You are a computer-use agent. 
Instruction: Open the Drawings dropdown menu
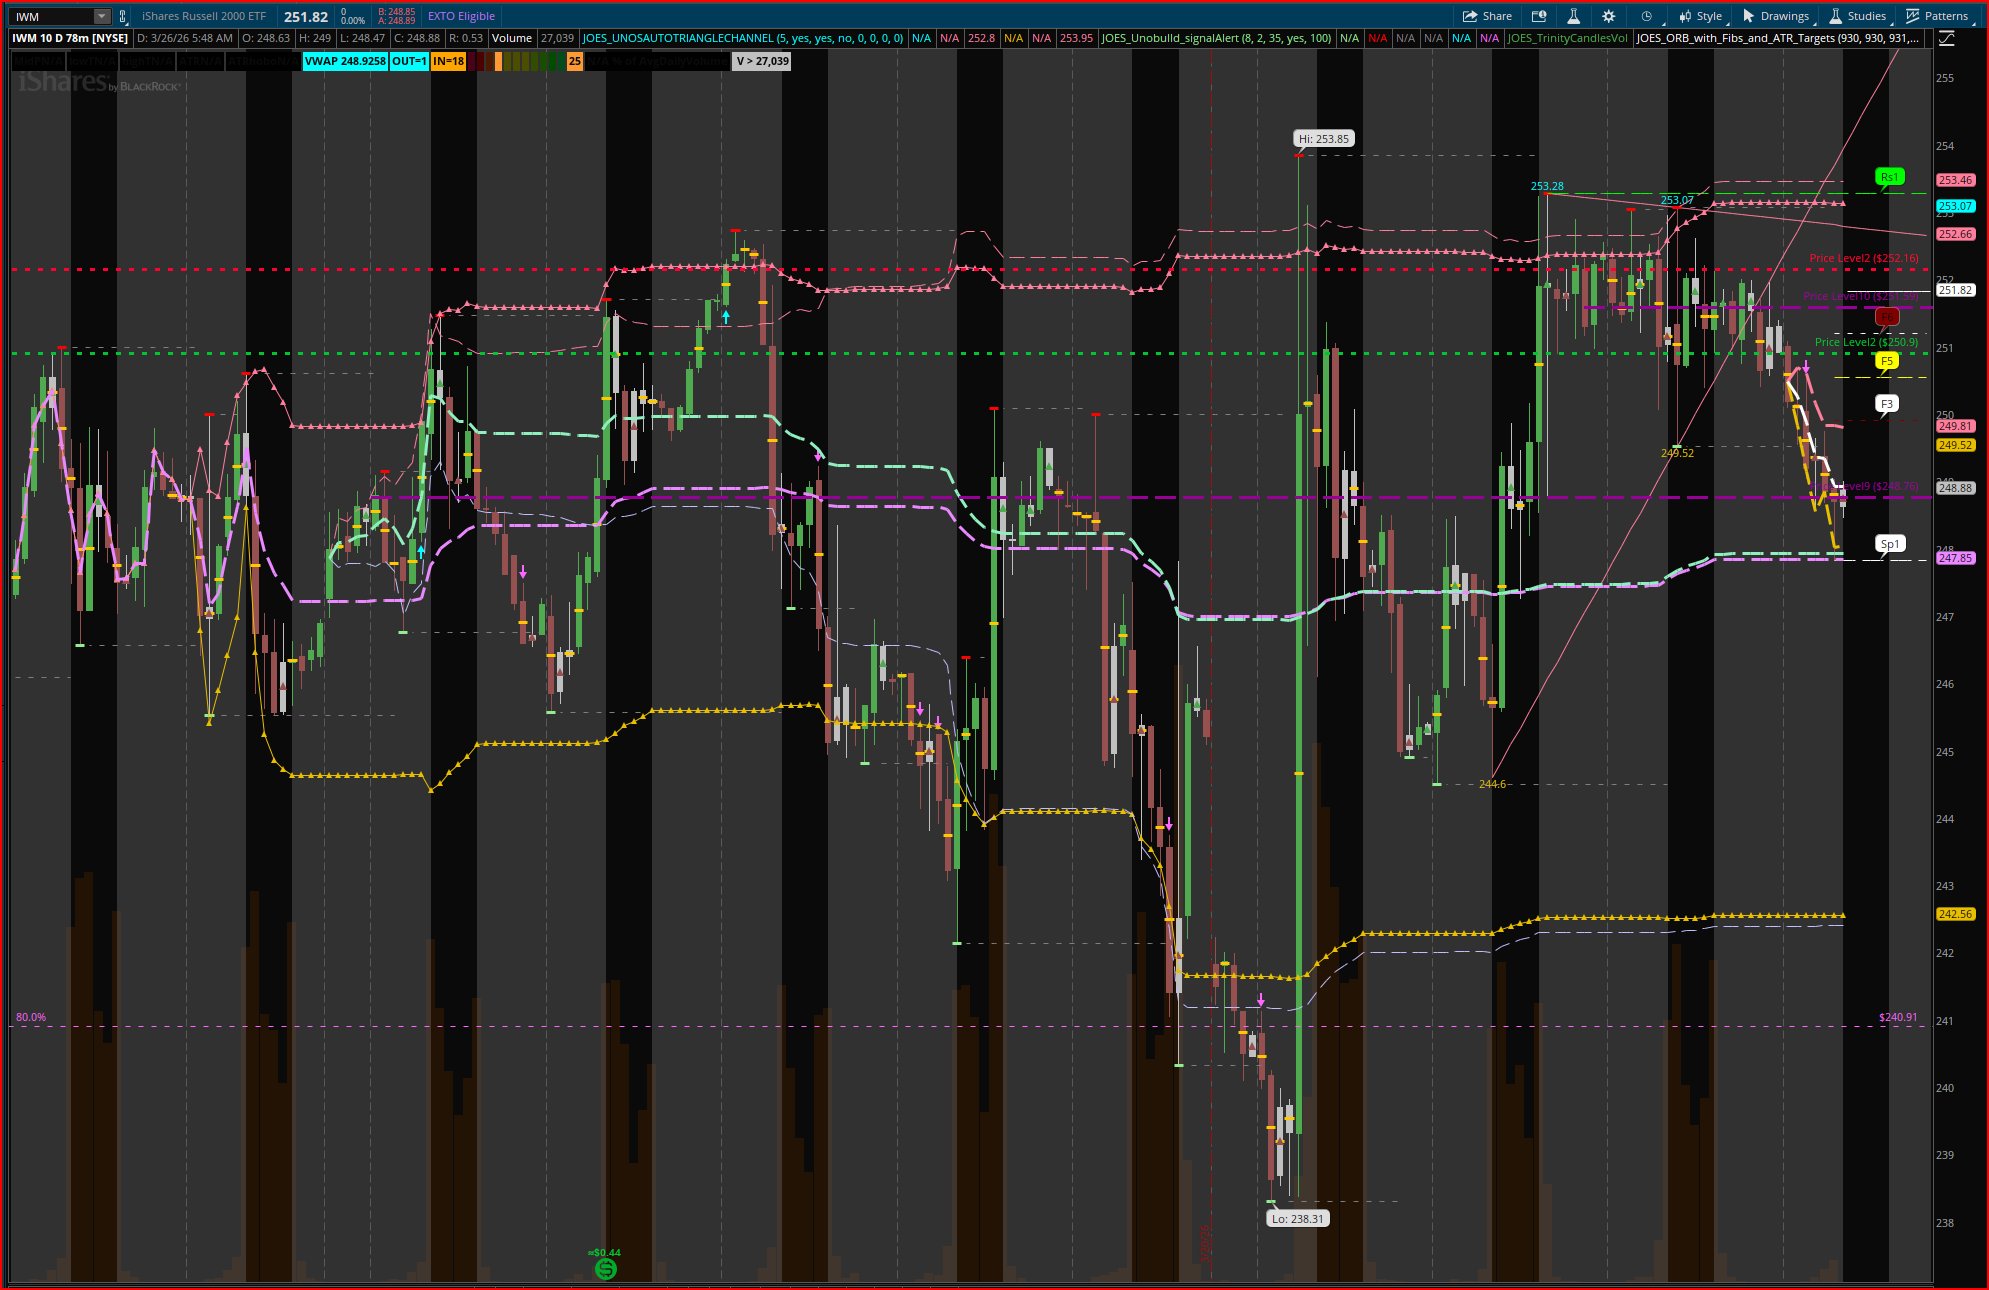1776,16
